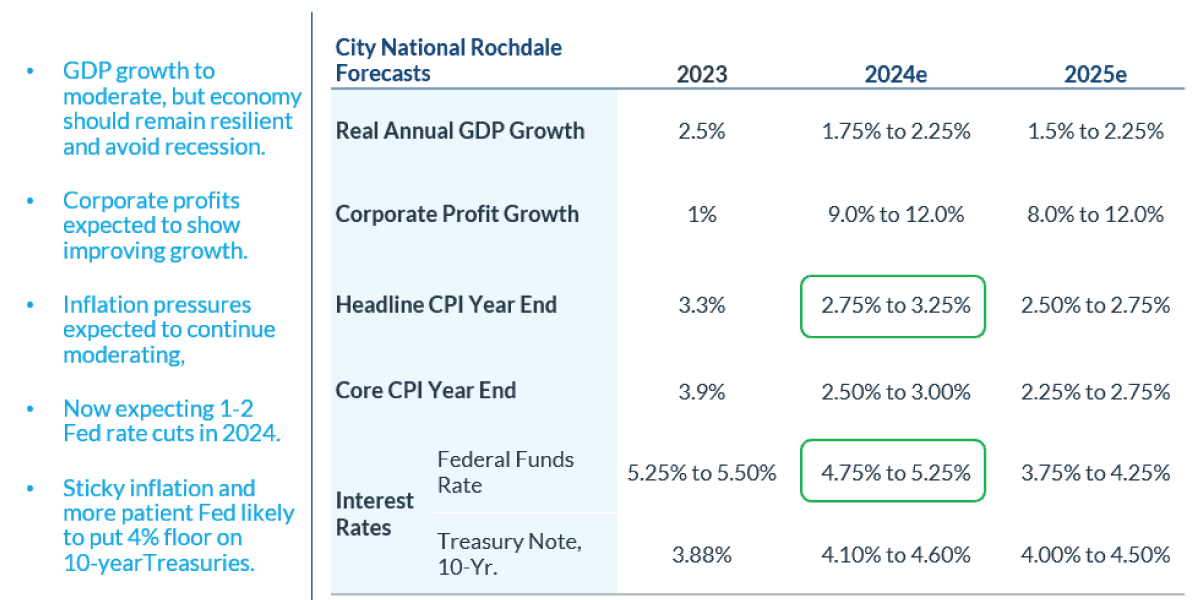1200x600 pixels.
Task: Select the bullet about sticky inflation
Action: pos(178,525)
